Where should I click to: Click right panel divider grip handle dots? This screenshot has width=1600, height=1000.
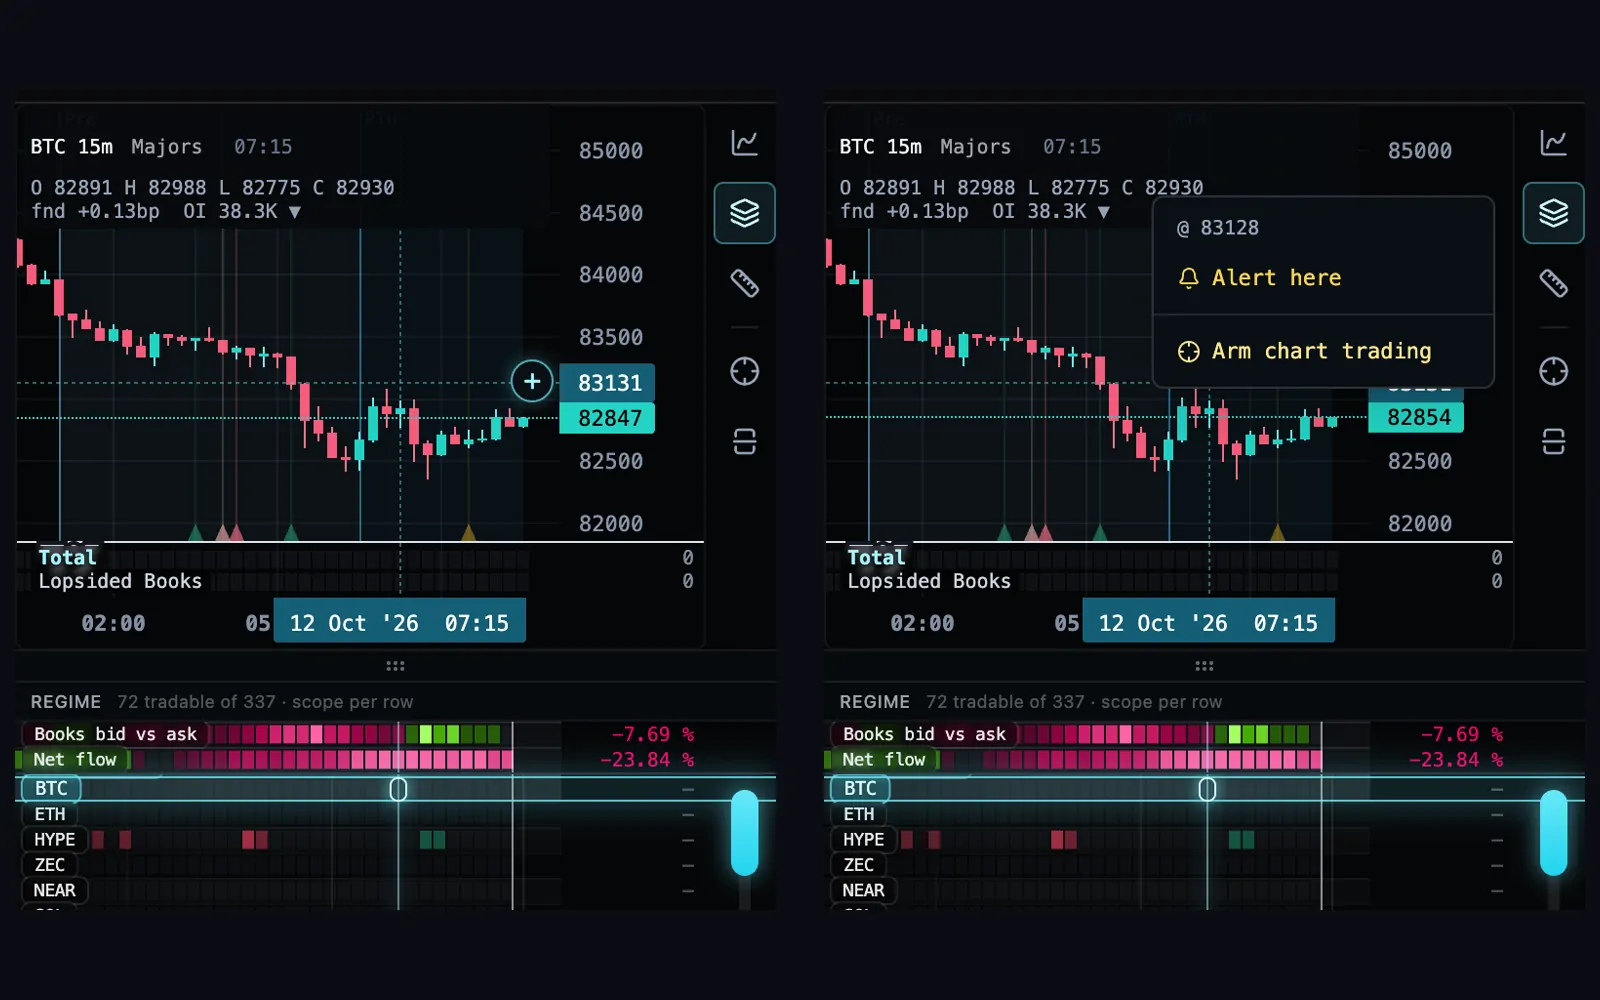pyautogui.click(x=1204, y=666)
